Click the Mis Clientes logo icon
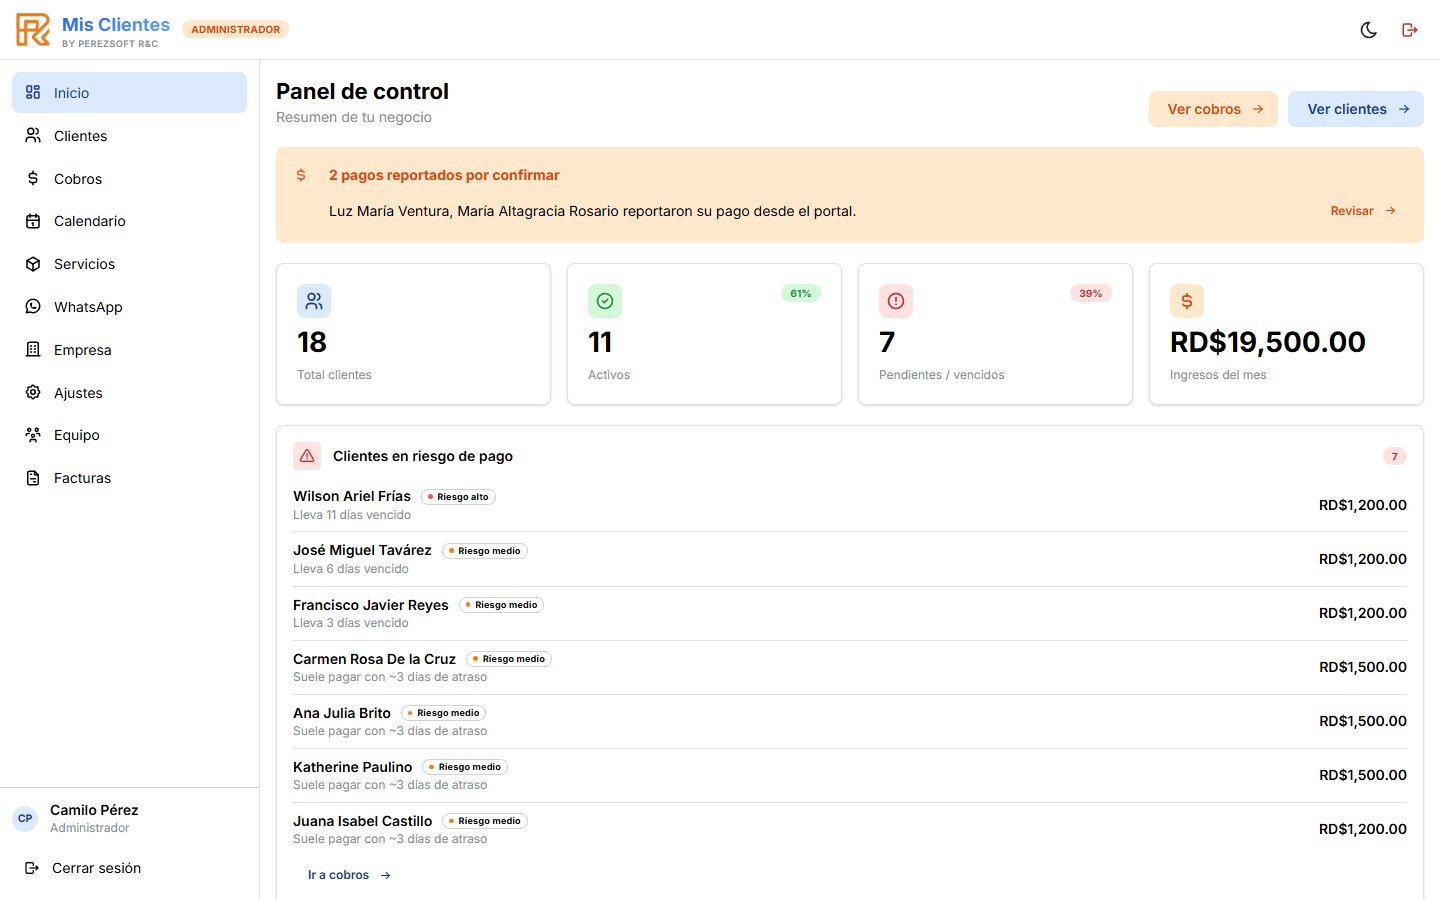 click(x=33, y=30)
